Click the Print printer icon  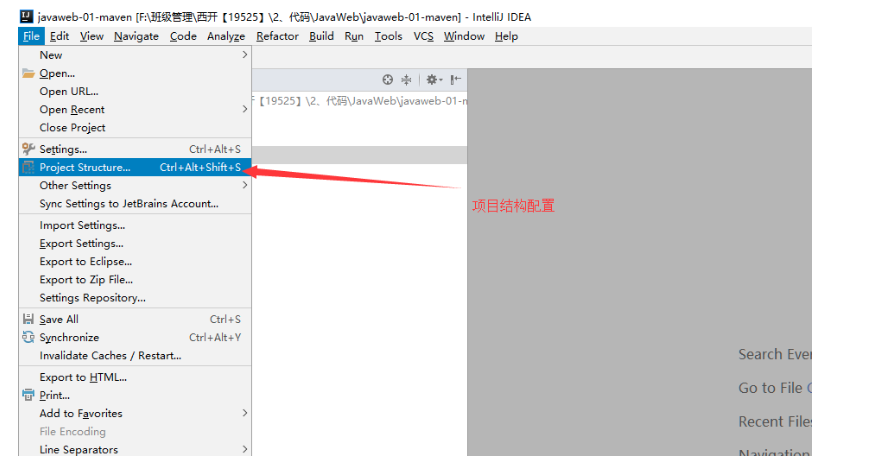click(28, 395)
